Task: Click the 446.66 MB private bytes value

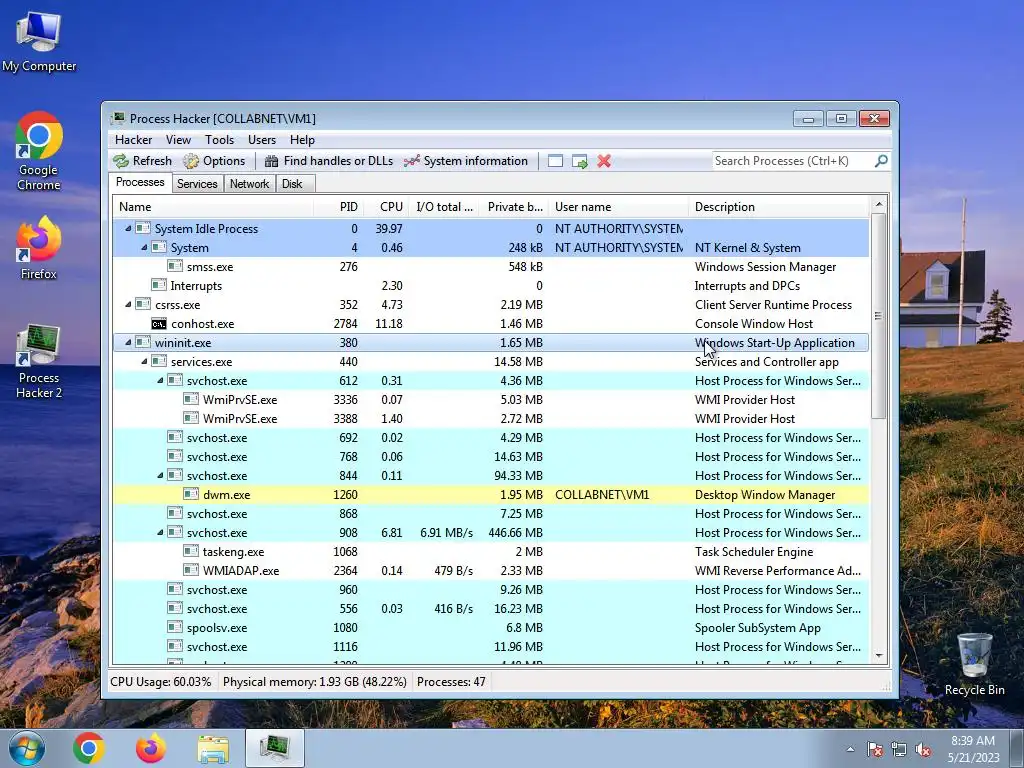Action: [515, 533]
